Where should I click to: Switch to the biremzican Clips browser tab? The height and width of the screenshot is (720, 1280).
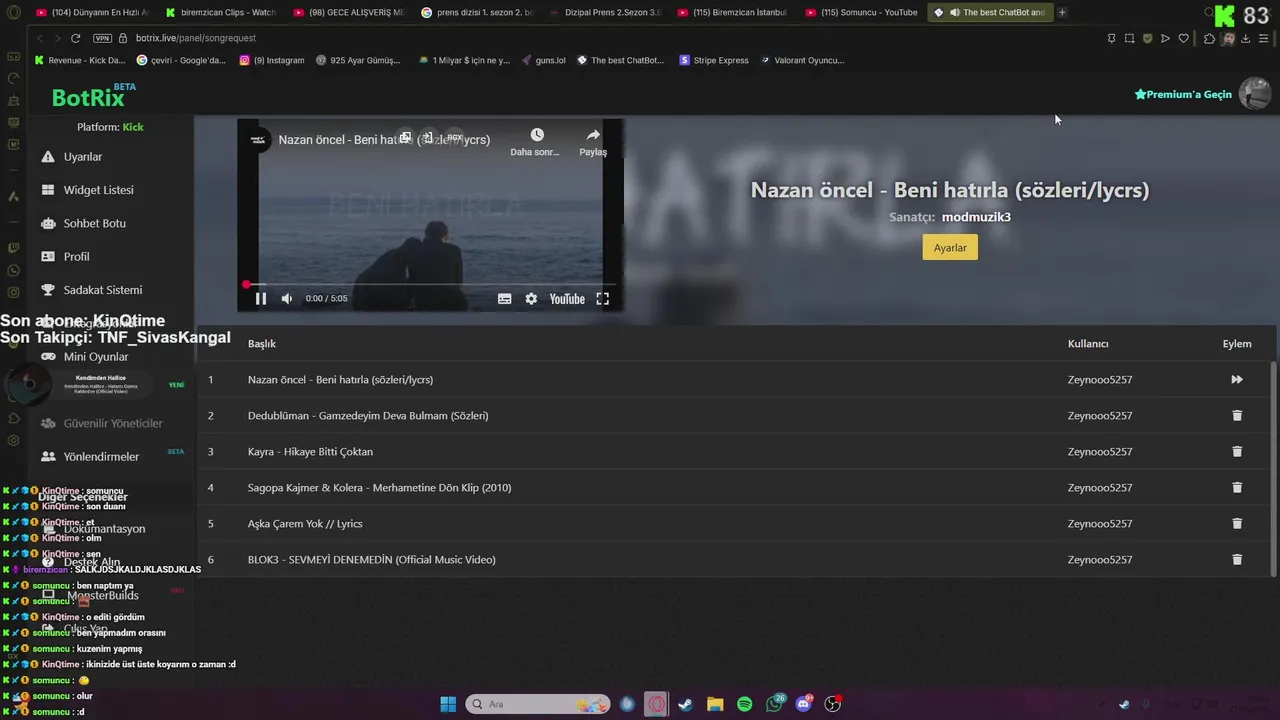tap(220, 12)
